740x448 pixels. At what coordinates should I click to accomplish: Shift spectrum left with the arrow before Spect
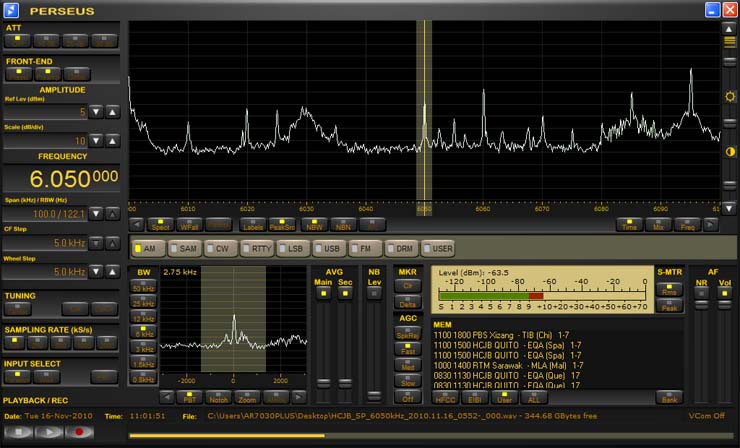(137, 225)
